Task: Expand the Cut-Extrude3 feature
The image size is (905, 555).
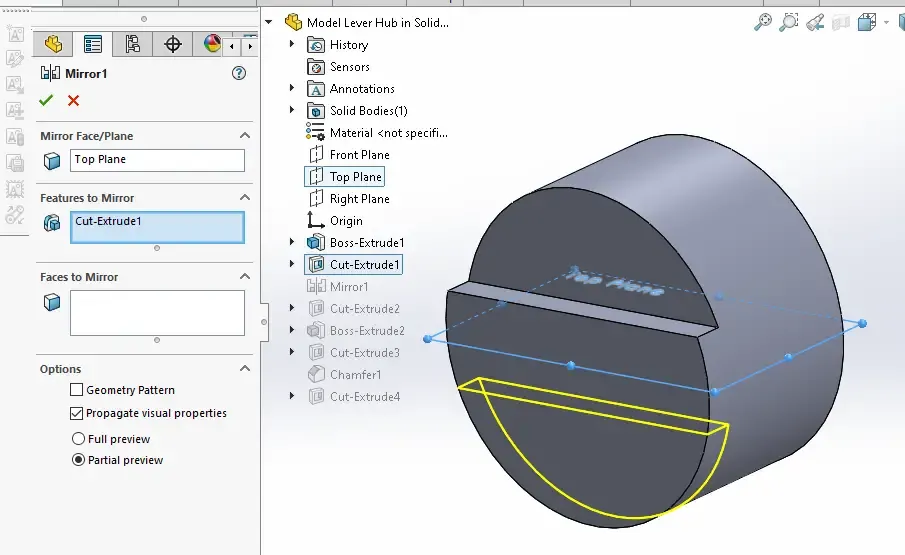Action: pyautogui.click(x=291, y=351)
